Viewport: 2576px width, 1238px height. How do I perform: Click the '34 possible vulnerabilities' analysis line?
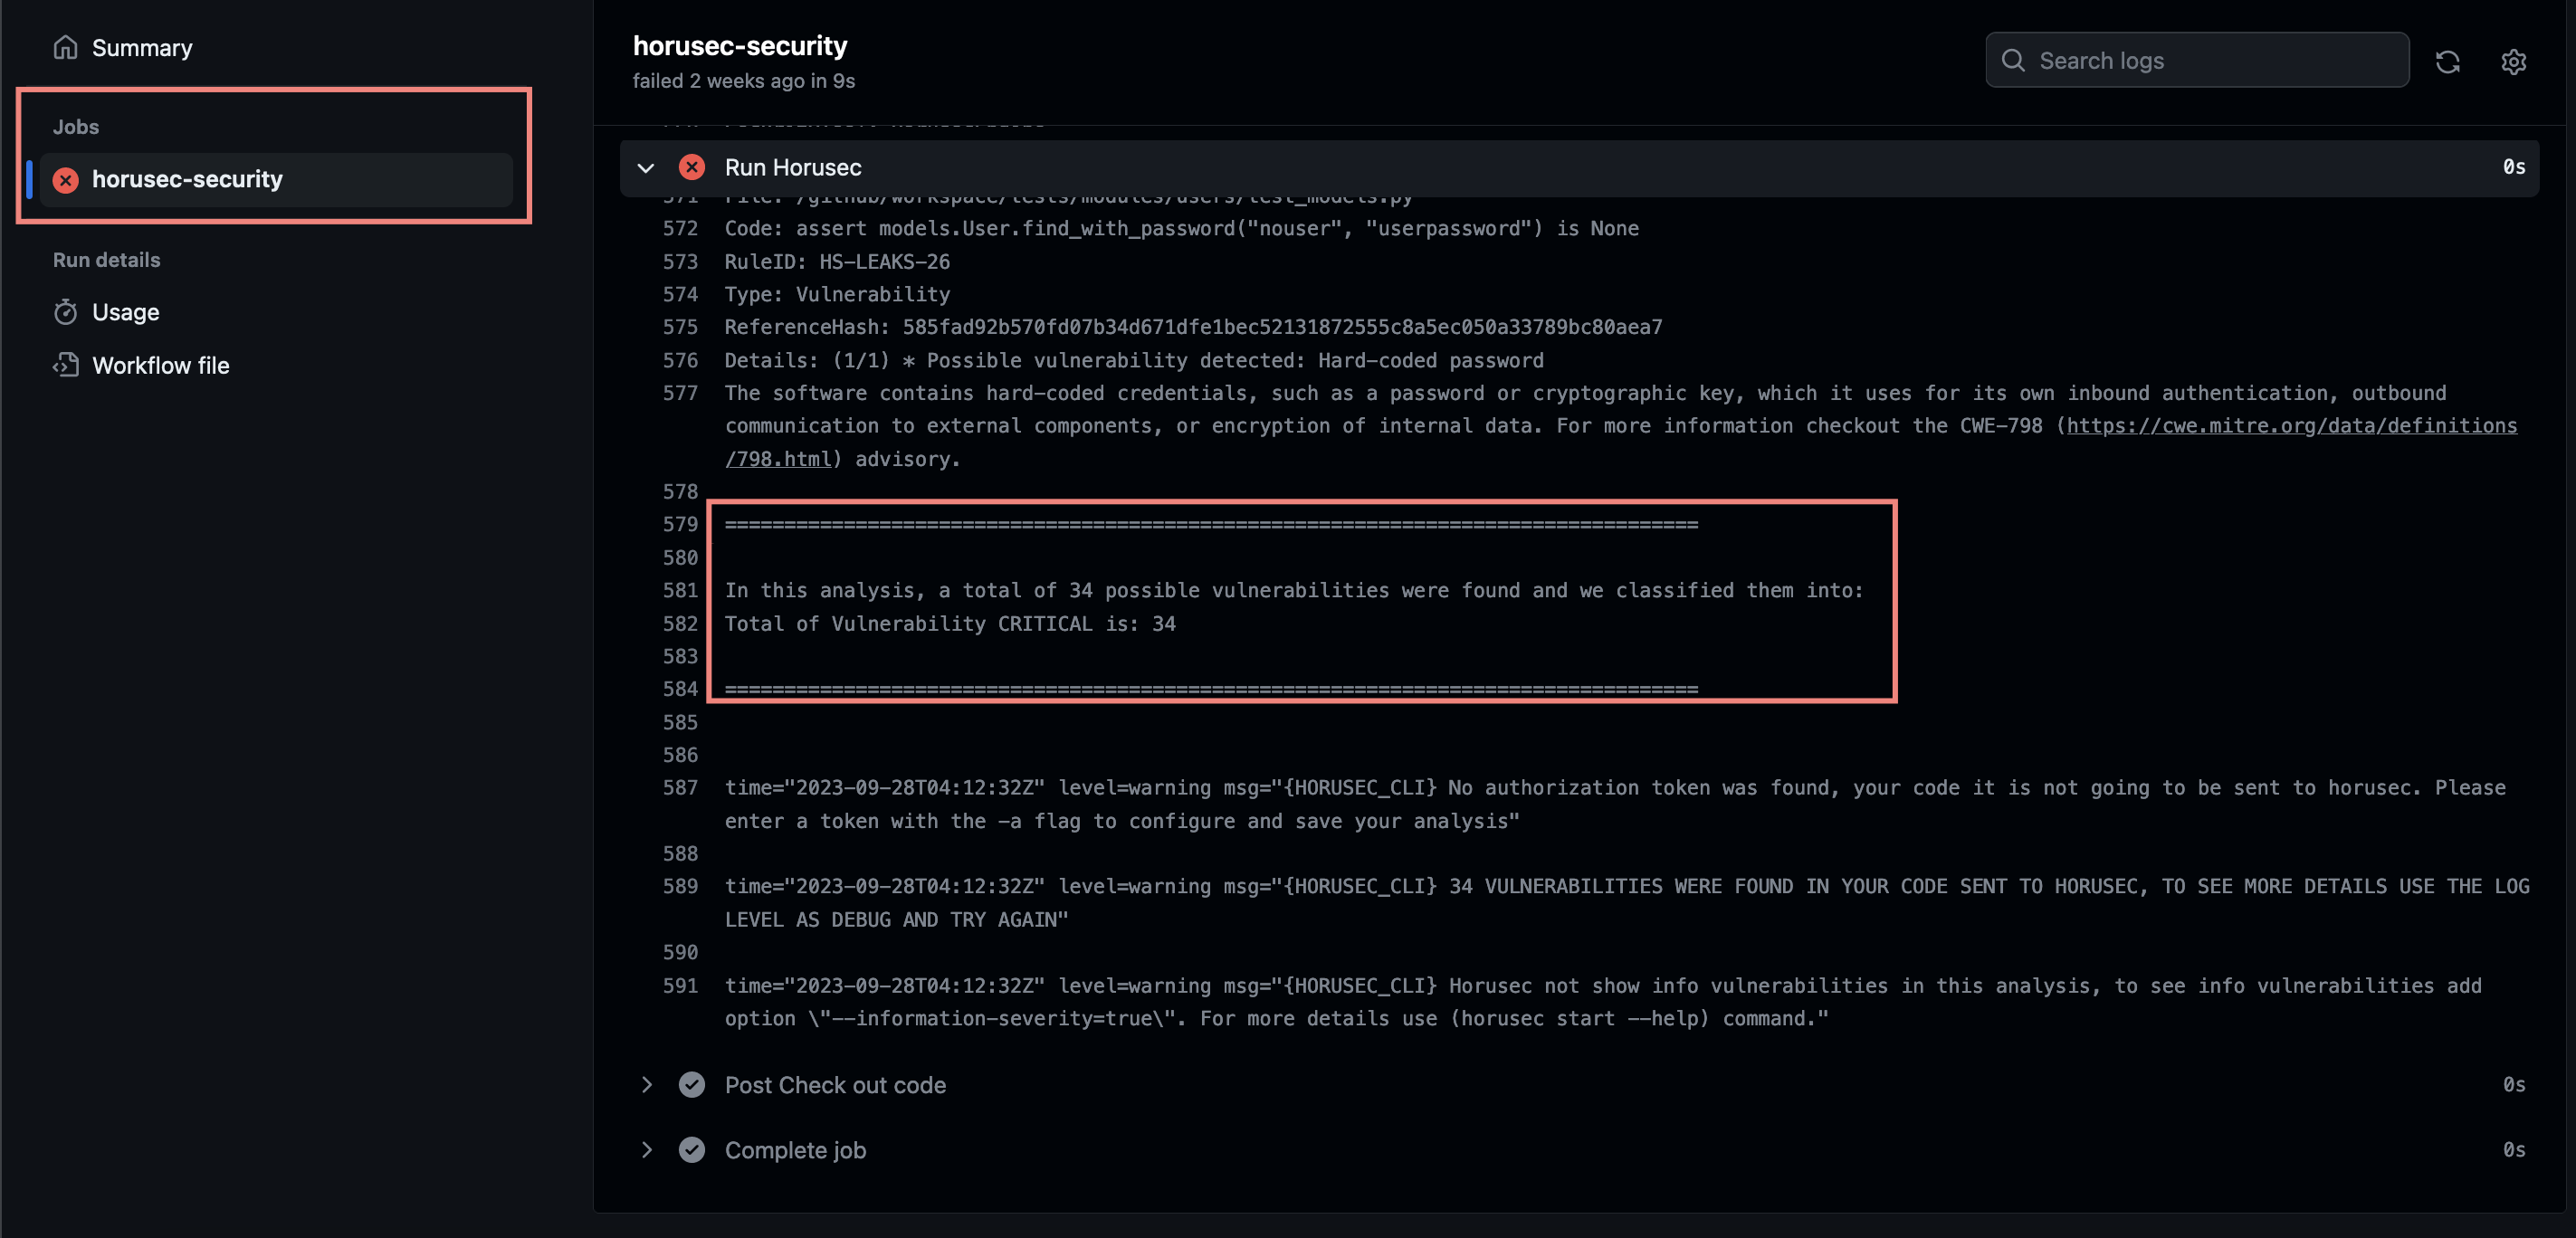tap(1294, 590)
